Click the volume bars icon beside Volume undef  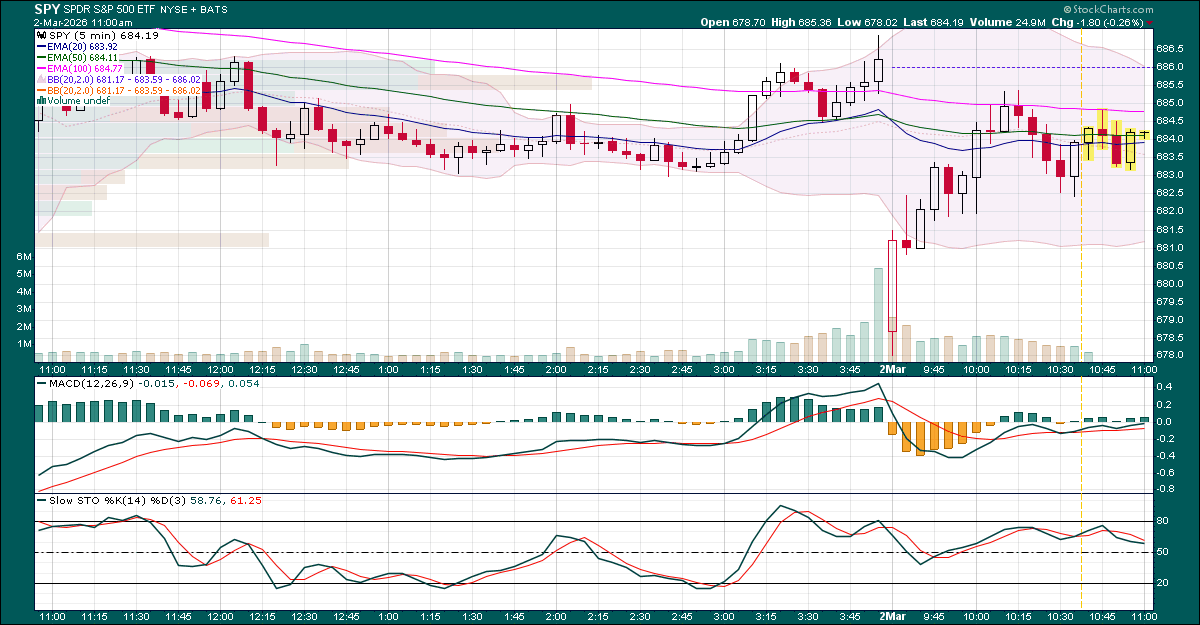point(40,100)
